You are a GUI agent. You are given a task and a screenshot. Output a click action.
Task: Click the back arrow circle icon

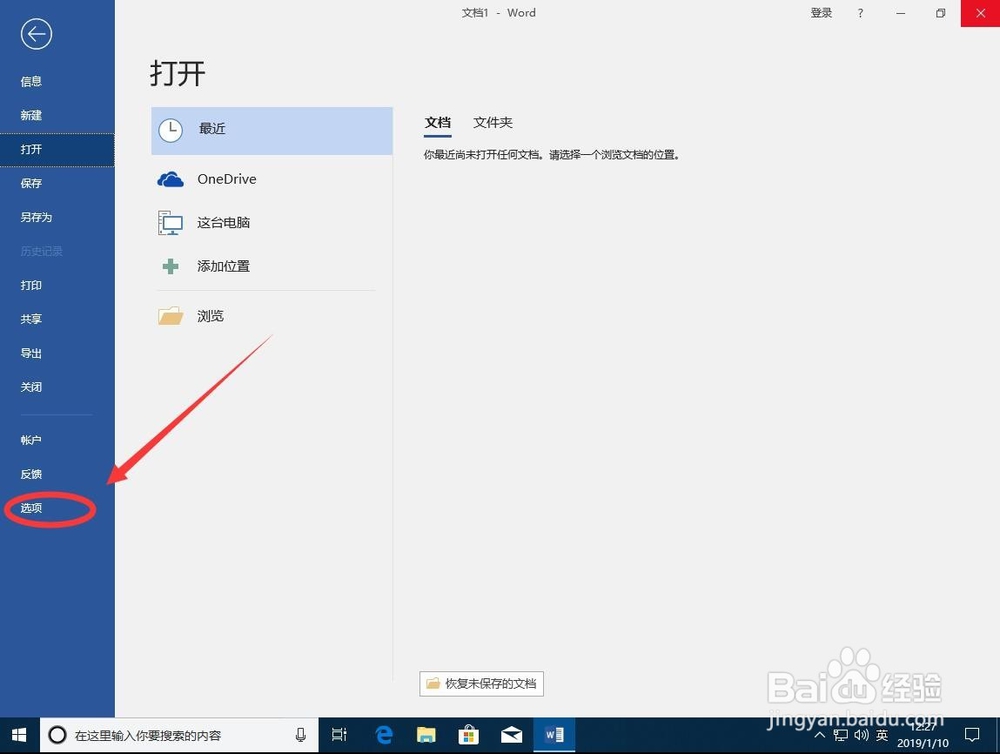click(x=36, y=34)
